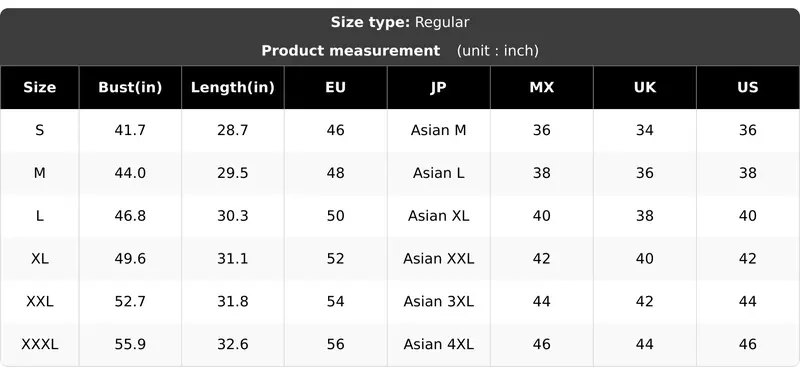Click the US column header
This screenshot has width=800, height=367.
(747, 87)
